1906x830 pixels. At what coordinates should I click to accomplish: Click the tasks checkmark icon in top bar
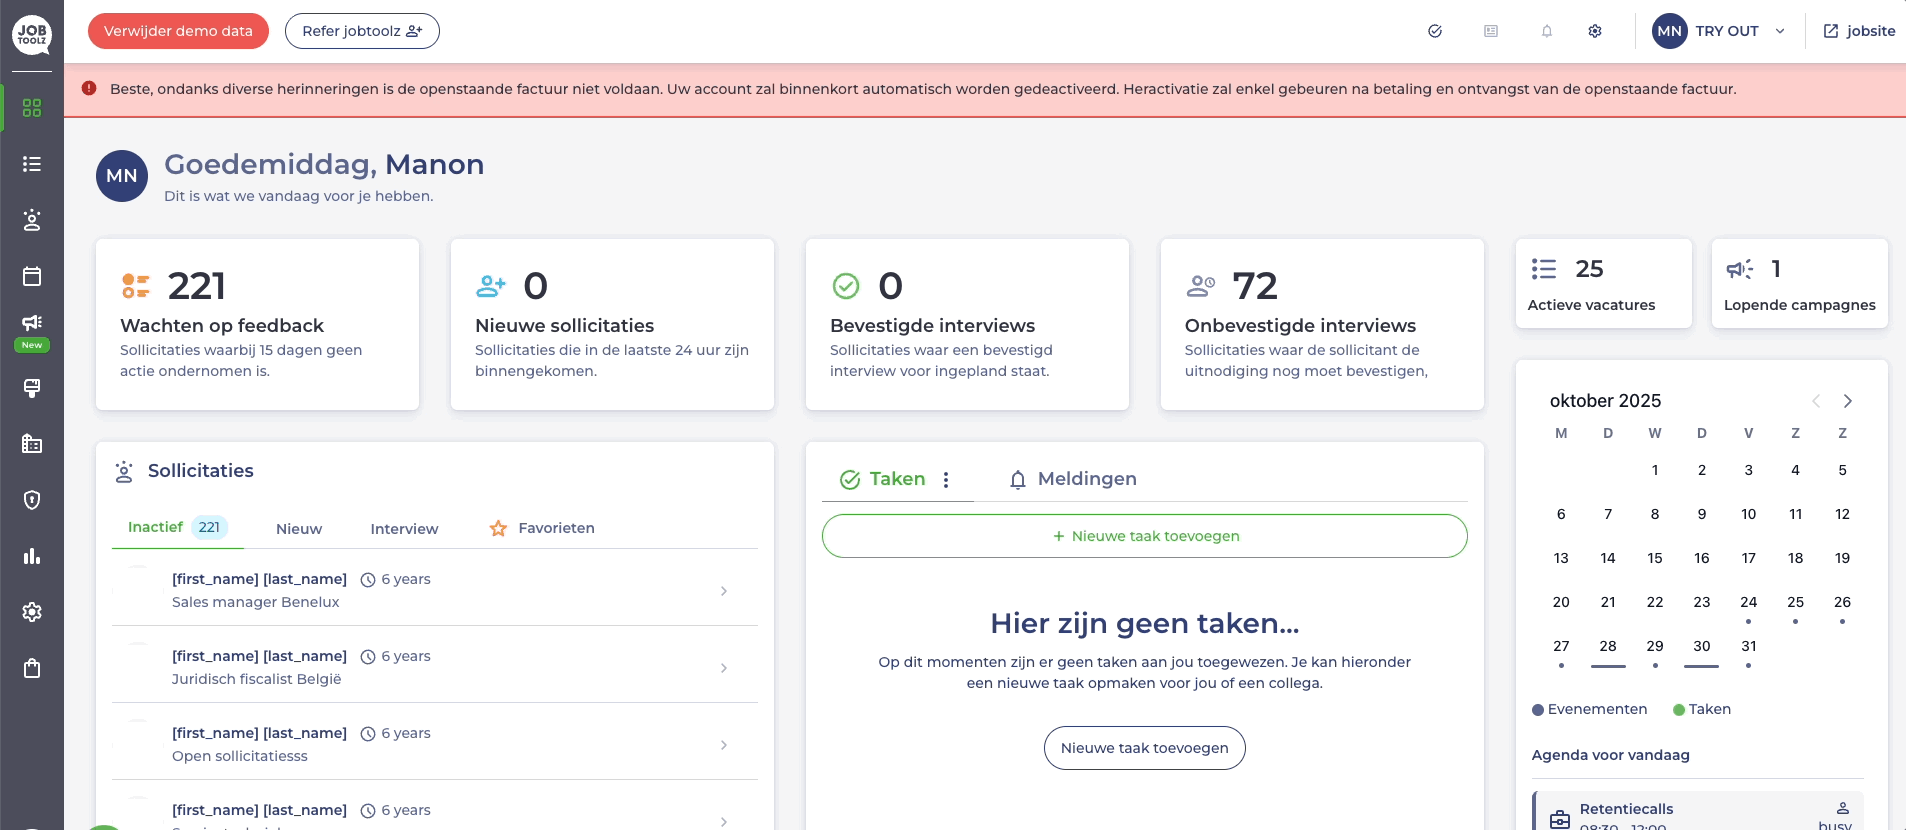click(1435, 31)
